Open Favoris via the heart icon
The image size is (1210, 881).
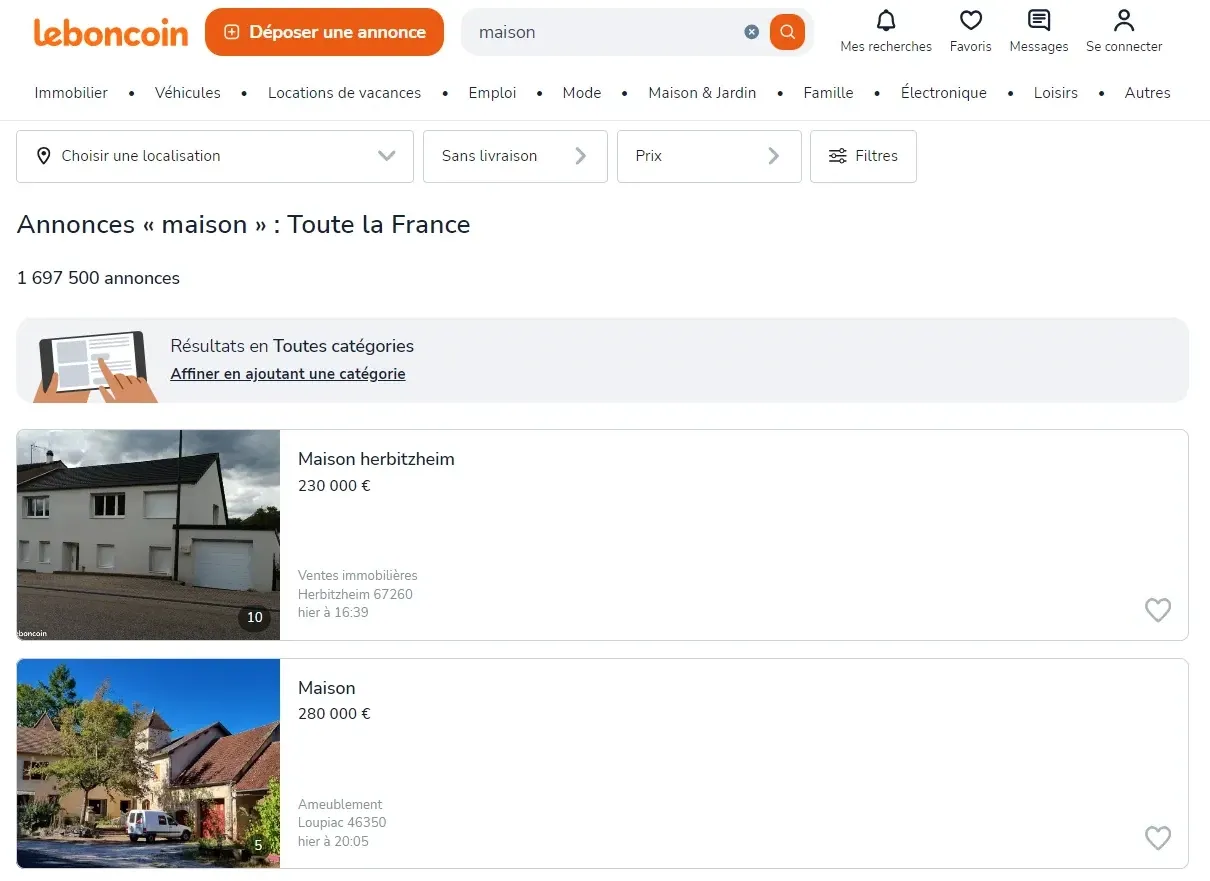point(970,19)
